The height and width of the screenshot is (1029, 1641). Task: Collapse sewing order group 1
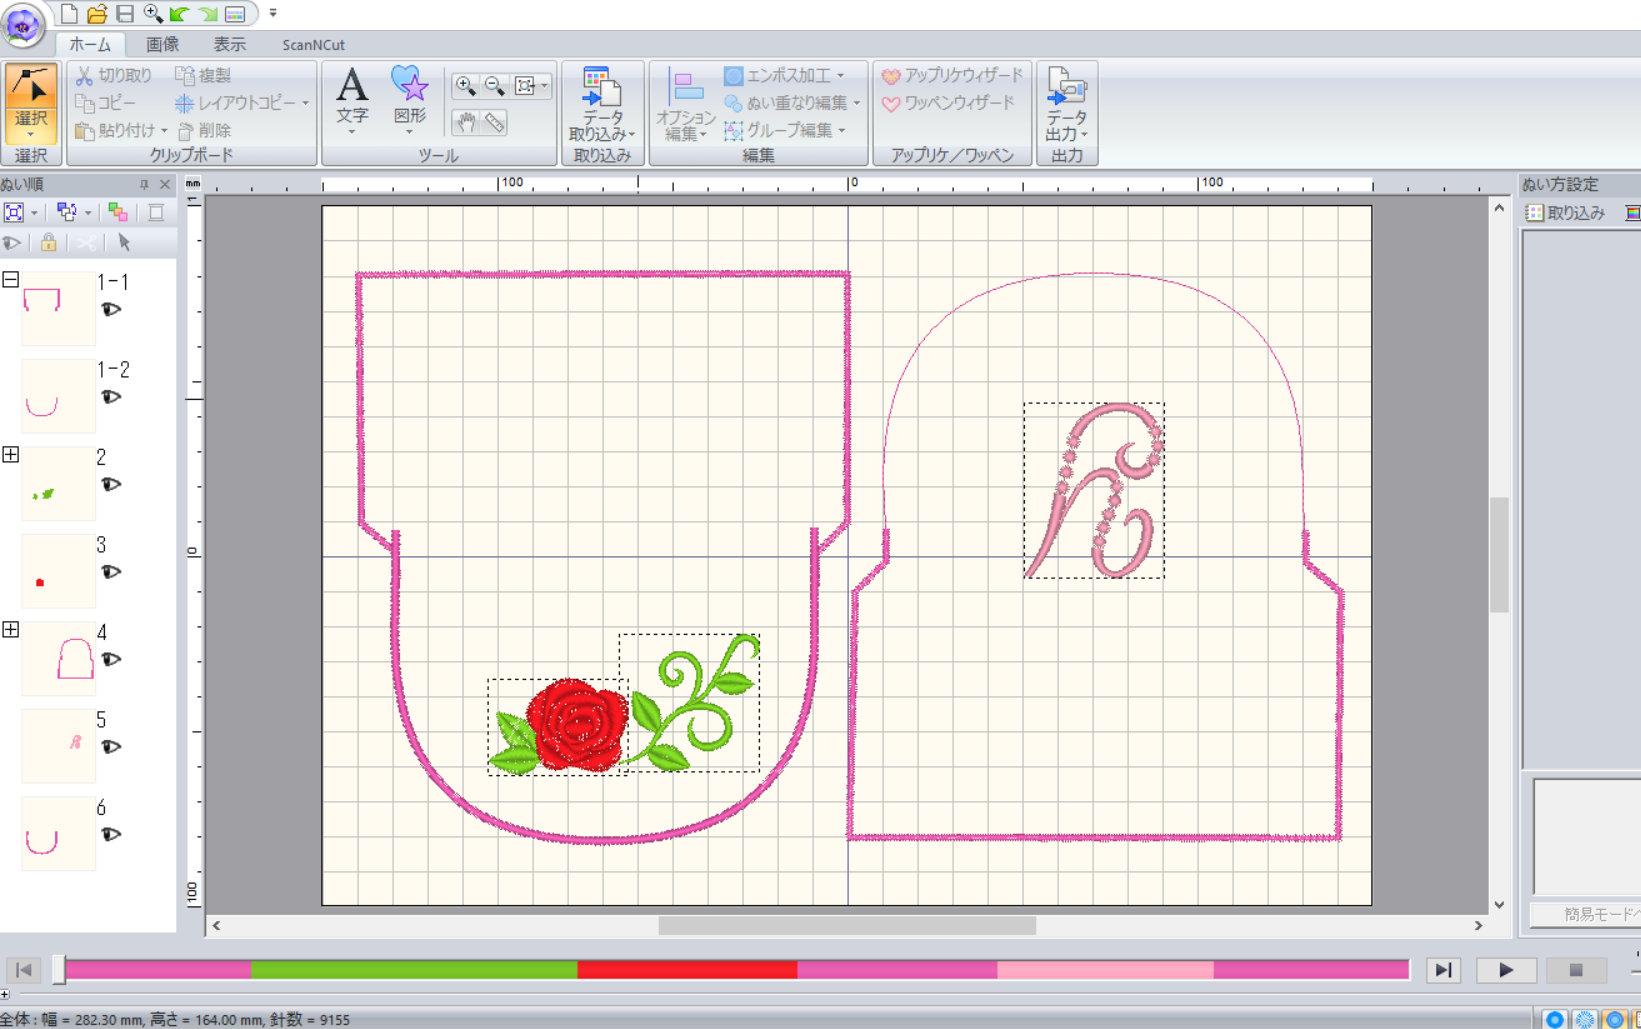pos(10,279)
